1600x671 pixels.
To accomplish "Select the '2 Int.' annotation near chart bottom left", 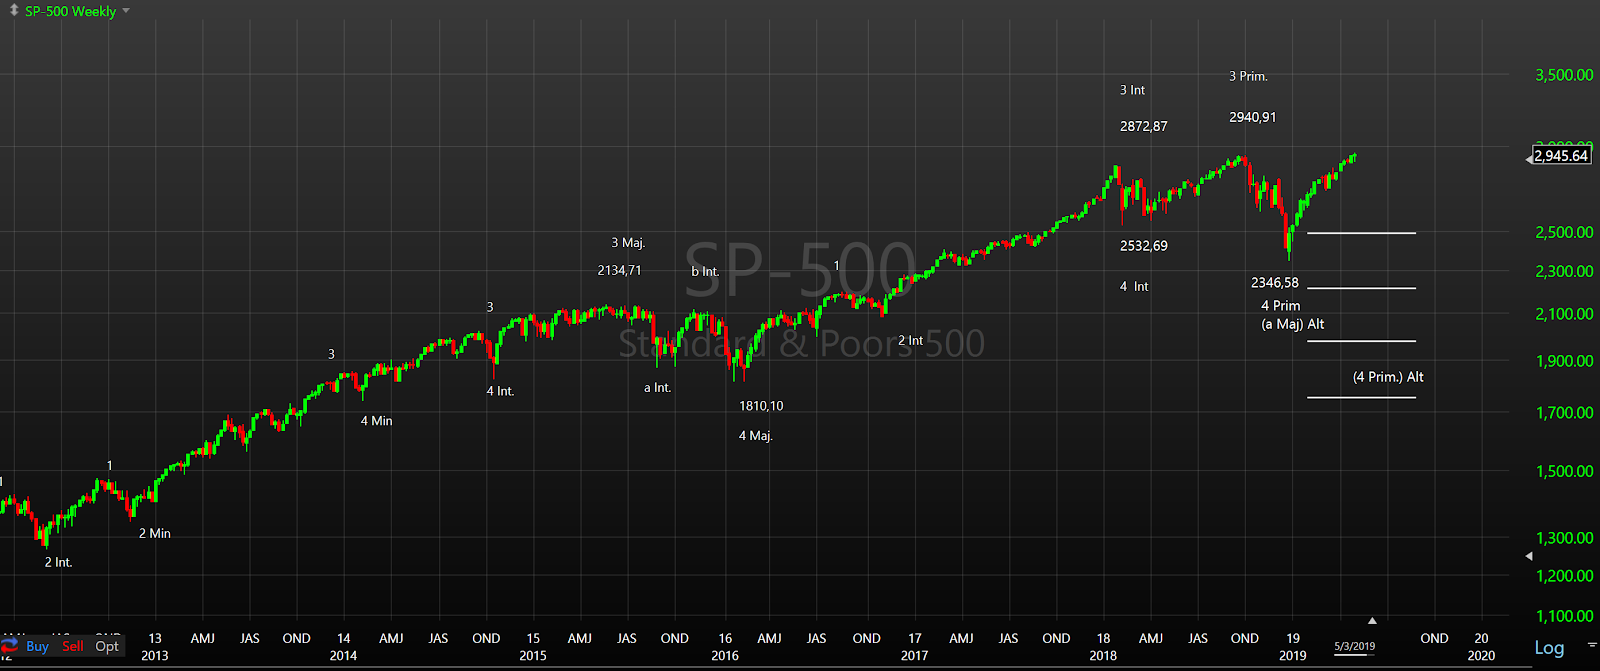I will tap(58, 563).
